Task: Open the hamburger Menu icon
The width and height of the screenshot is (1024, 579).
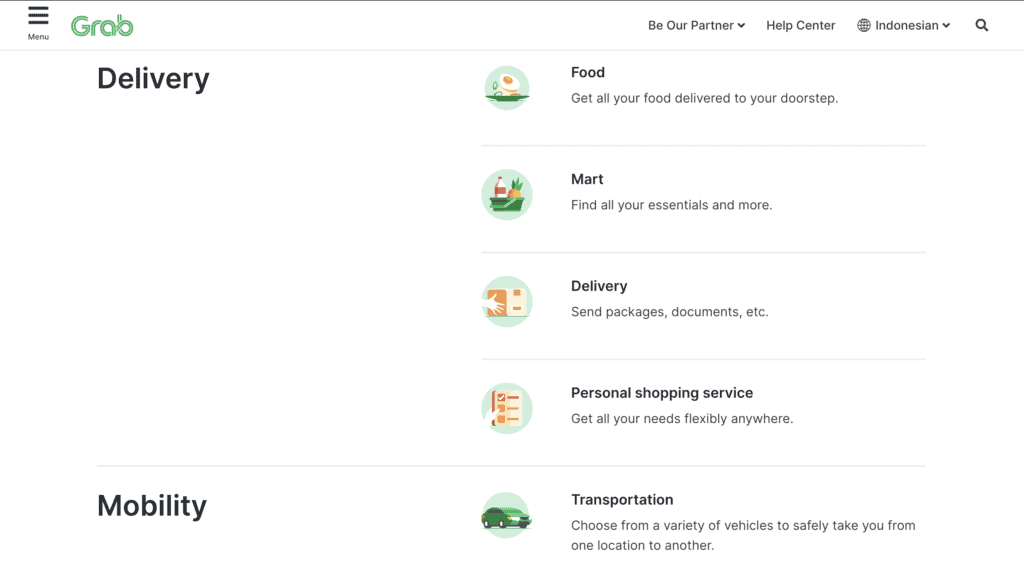Action: [38, 16]
